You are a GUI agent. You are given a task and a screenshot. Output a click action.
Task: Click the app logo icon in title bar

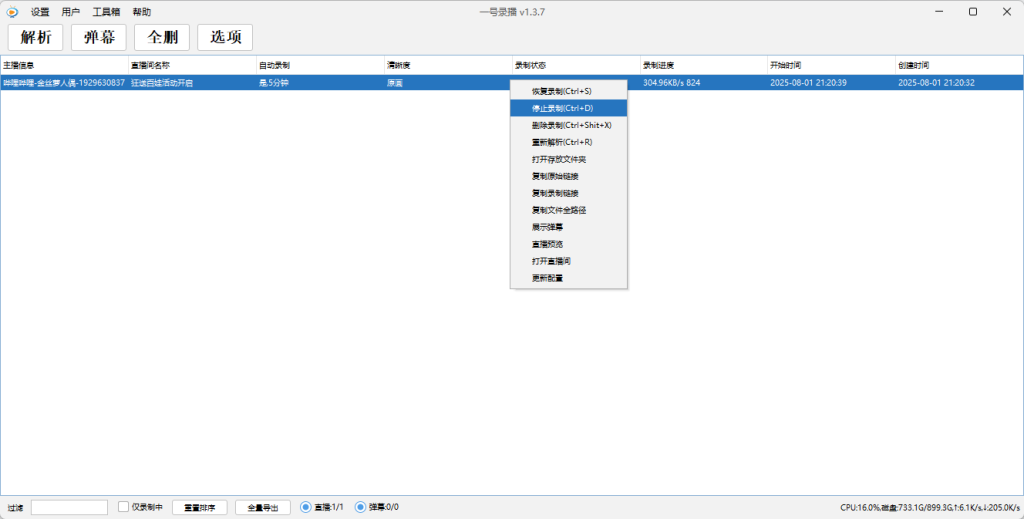pyautogui.click(x=12, y=12)
